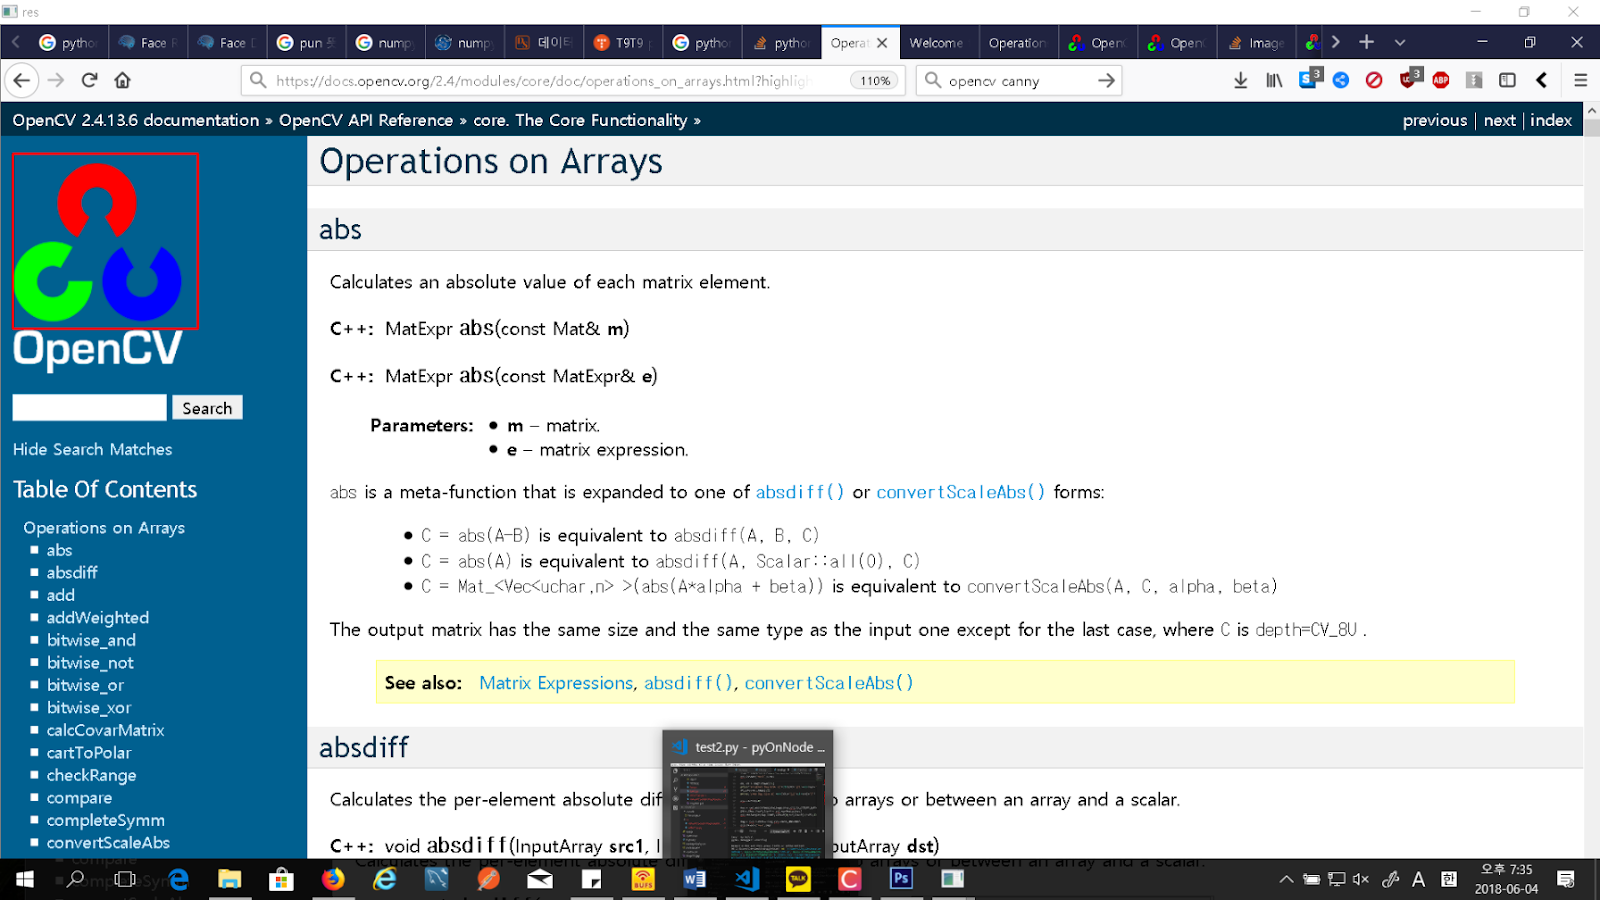
Task: Open the blue Share extension icon
Action: 1340,80
